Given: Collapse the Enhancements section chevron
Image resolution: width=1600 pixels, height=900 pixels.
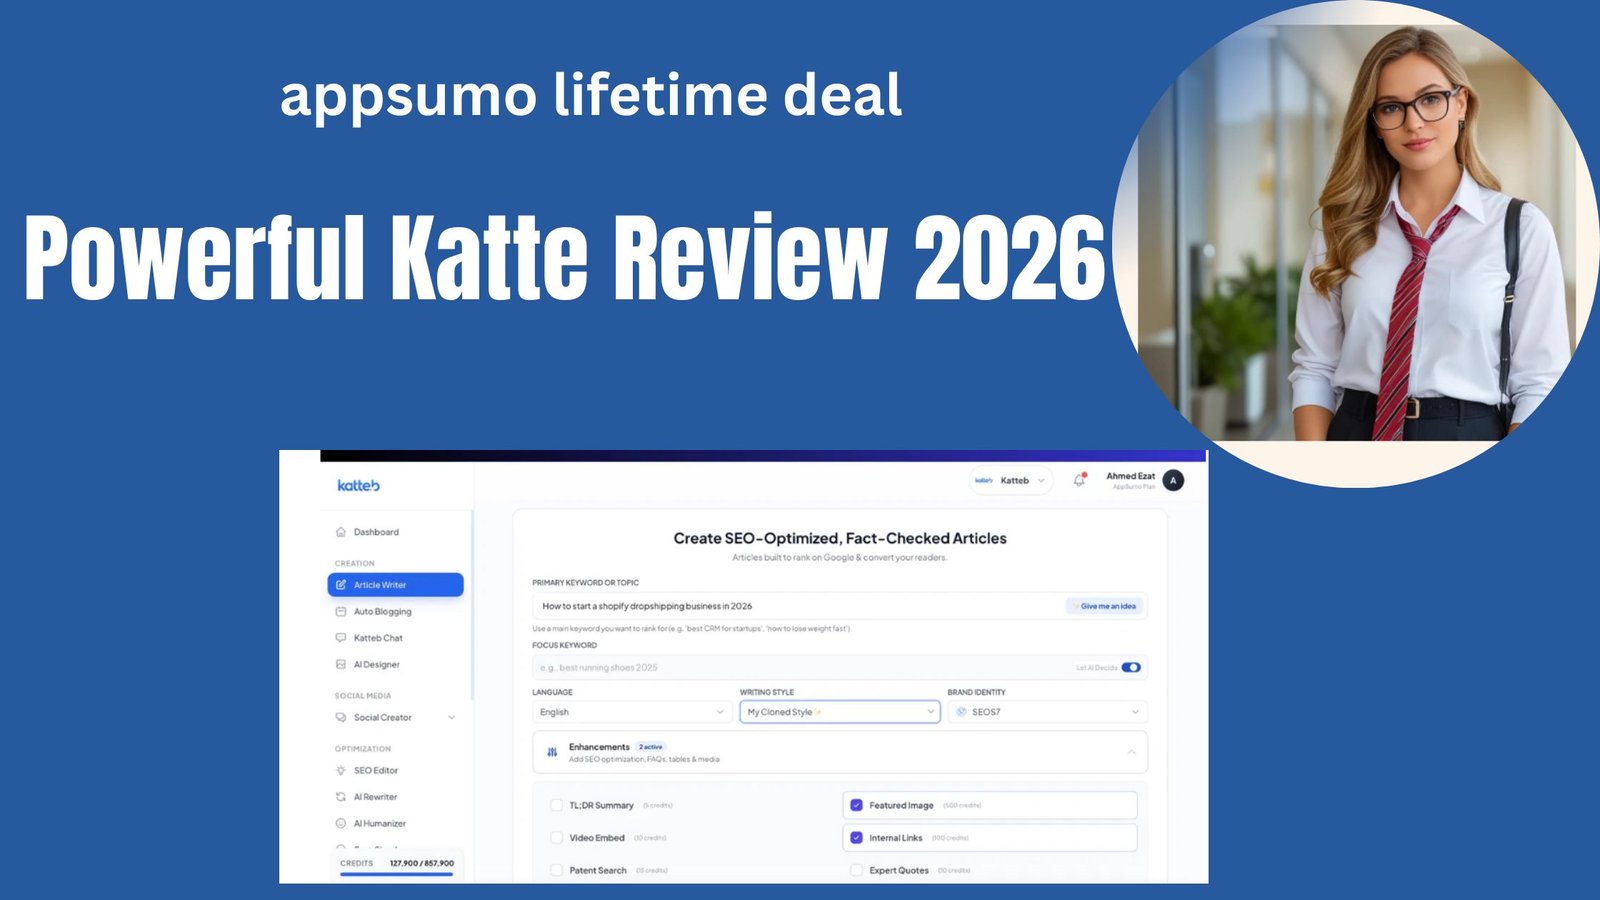Looking at the screenshot, I should [1131, 752].
